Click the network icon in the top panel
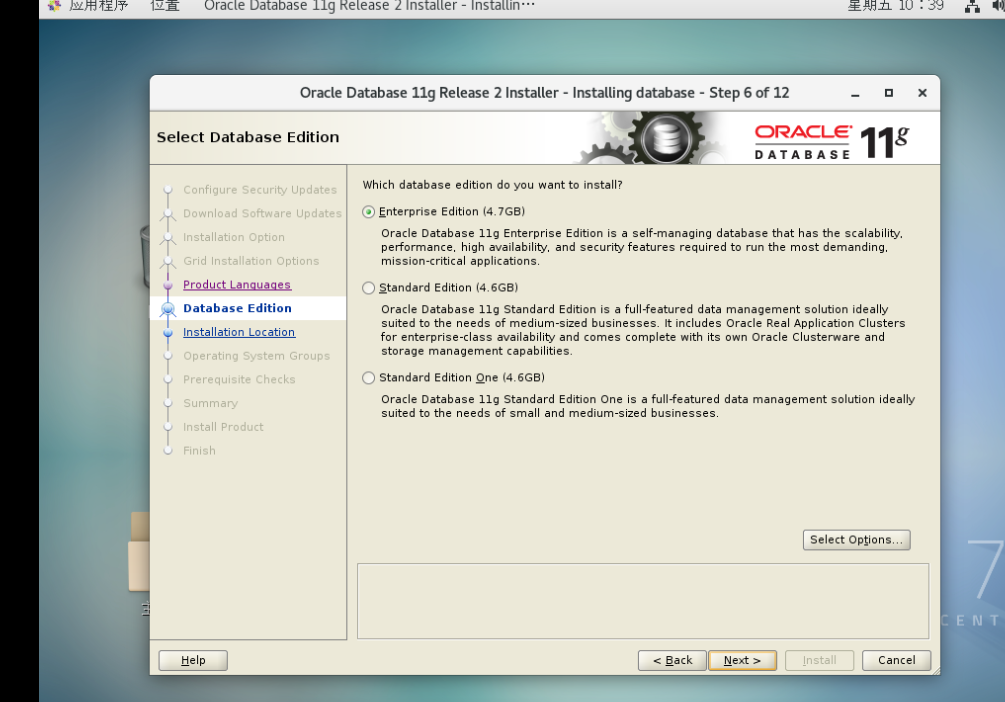 pyautogui.click(x=972, y=6)
